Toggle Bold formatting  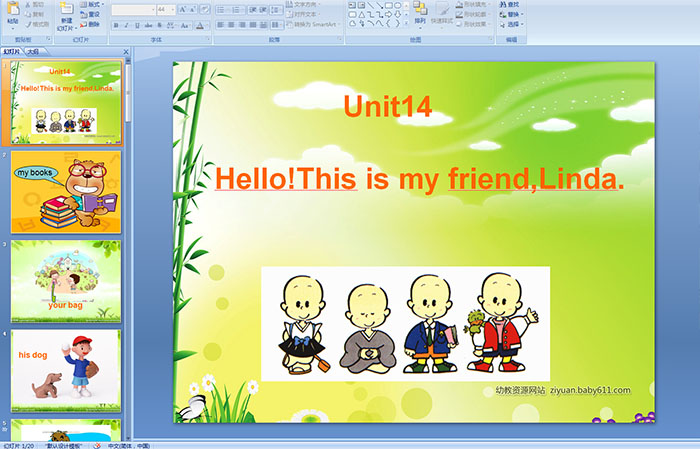tap(116, 25)
